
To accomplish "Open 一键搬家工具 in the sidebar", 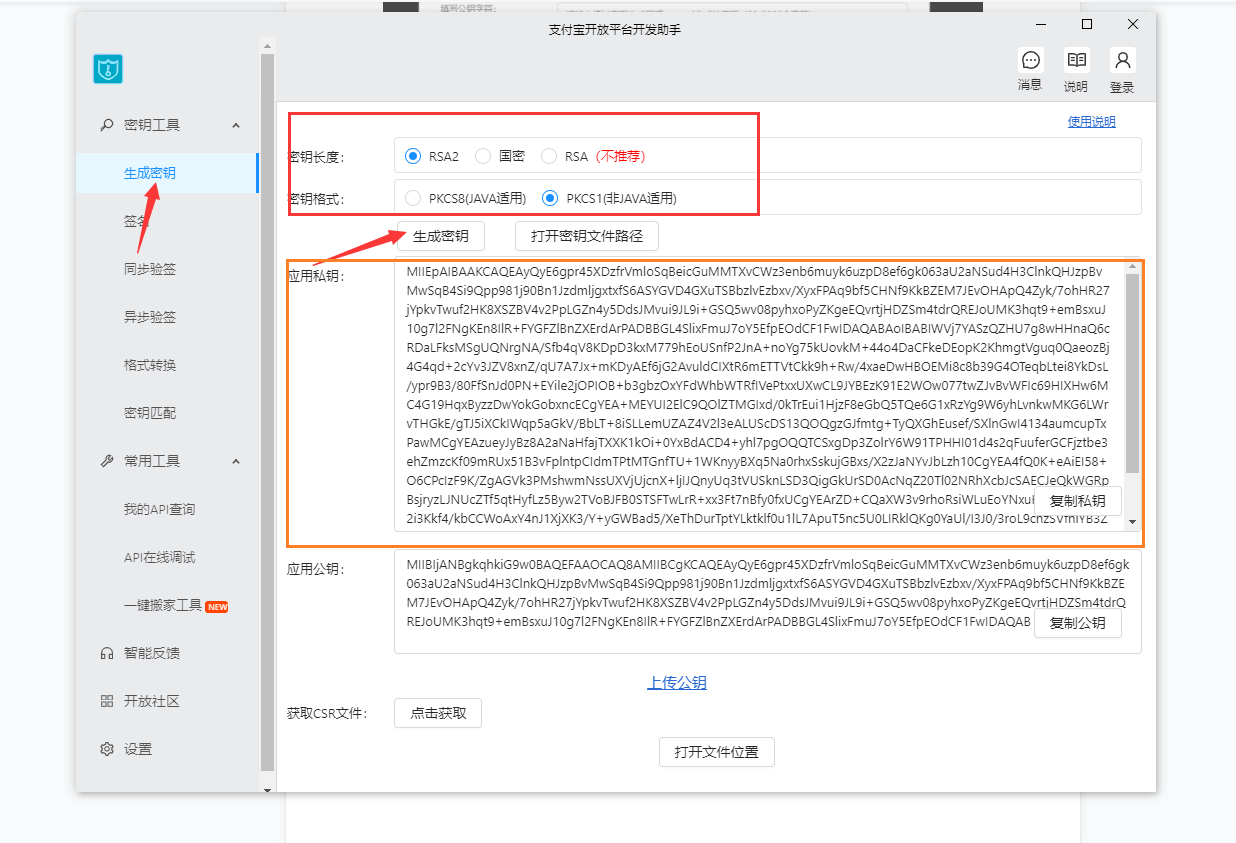I will (163, 605).
